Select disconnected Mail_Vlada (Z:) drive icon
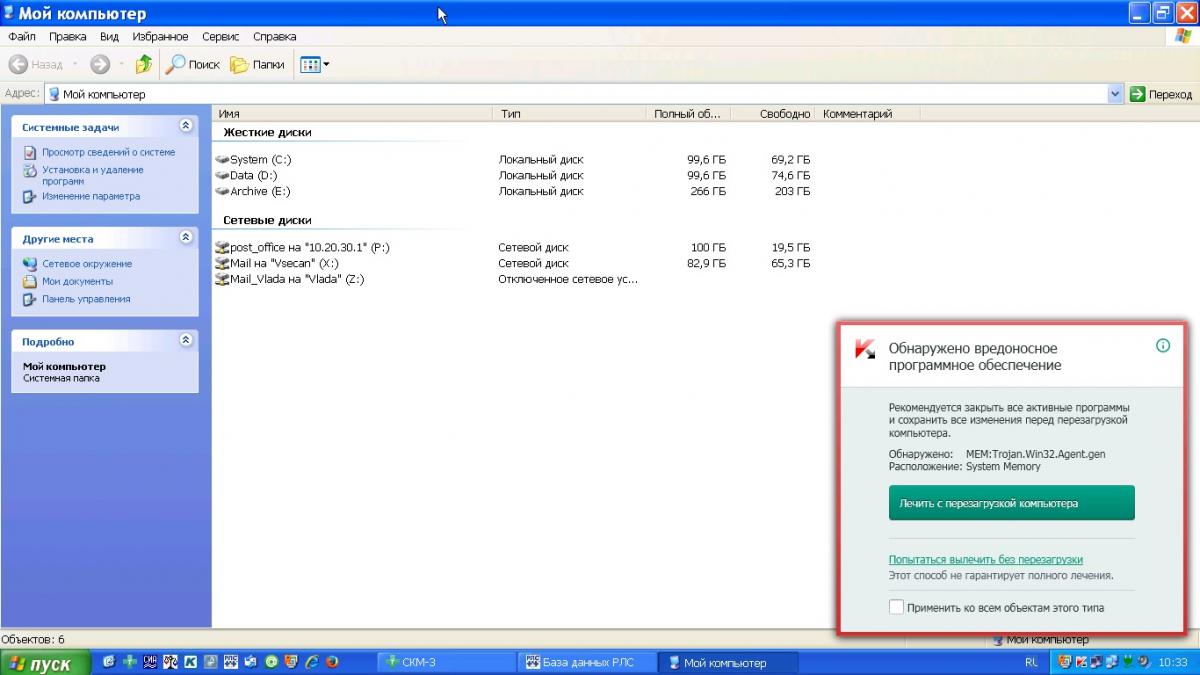 [222, 279]
